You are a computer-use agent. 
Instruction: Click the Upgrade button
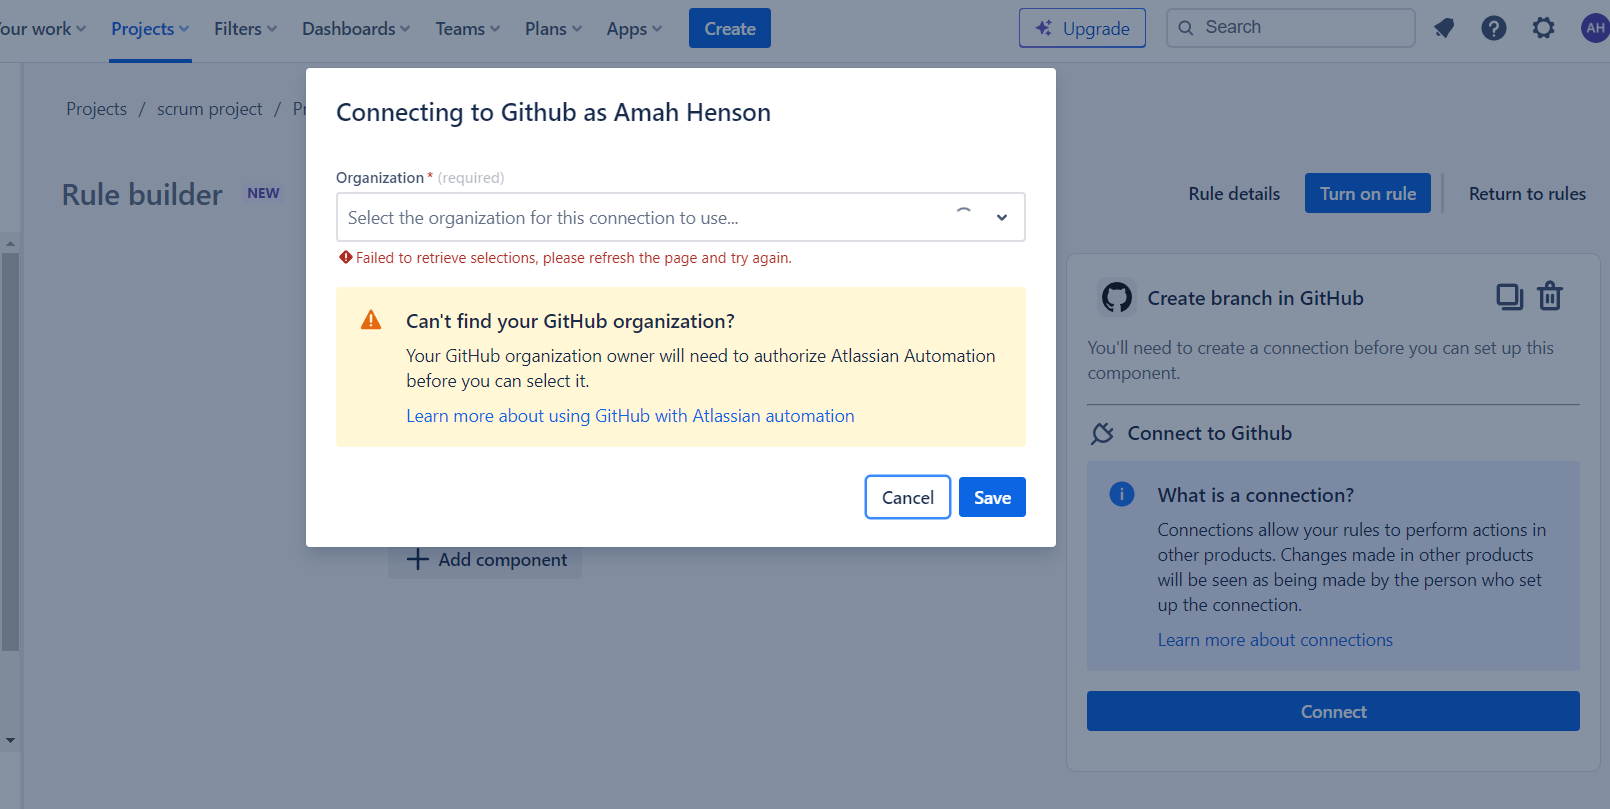1082,28
